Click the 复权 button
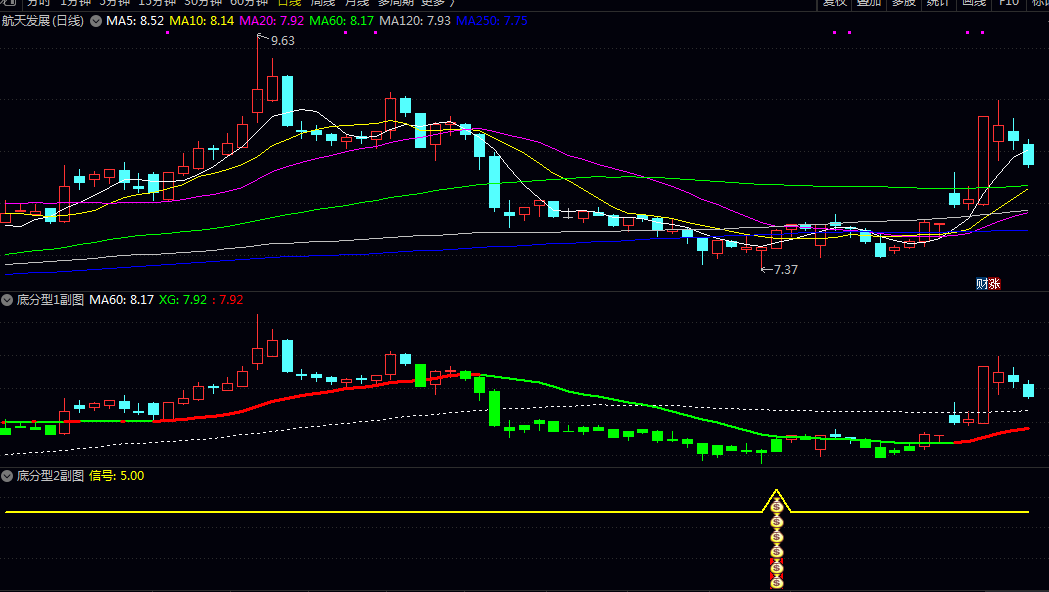 click(834, 3)
